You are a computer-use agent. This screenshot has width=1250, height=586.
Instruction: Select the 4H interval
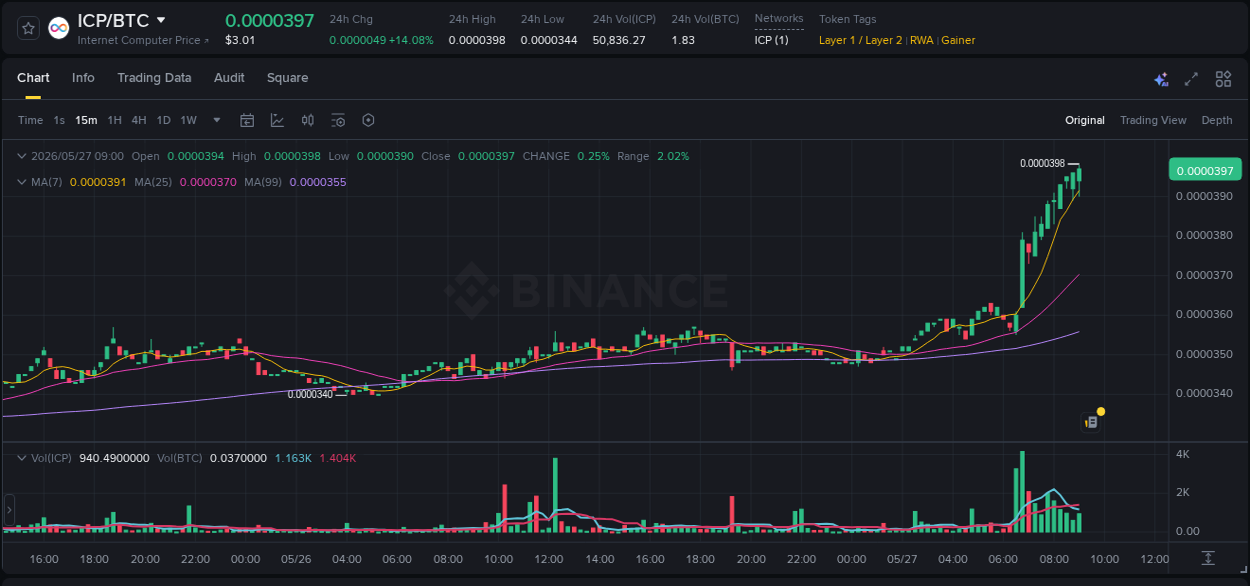(138, 120)
